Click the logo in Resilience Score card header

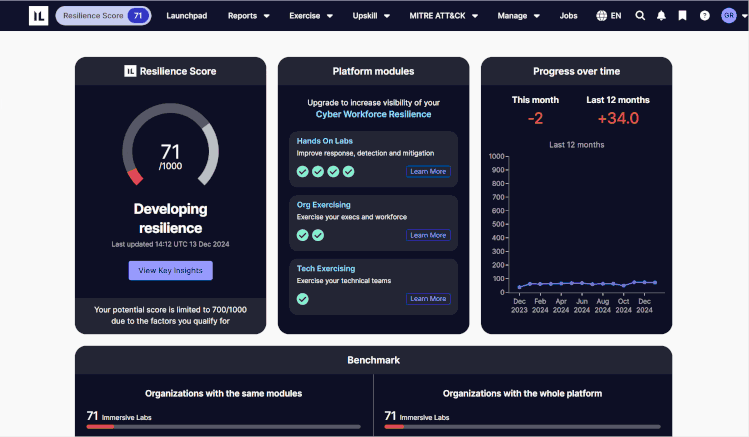pyautogui.click(x=130, y=71)
